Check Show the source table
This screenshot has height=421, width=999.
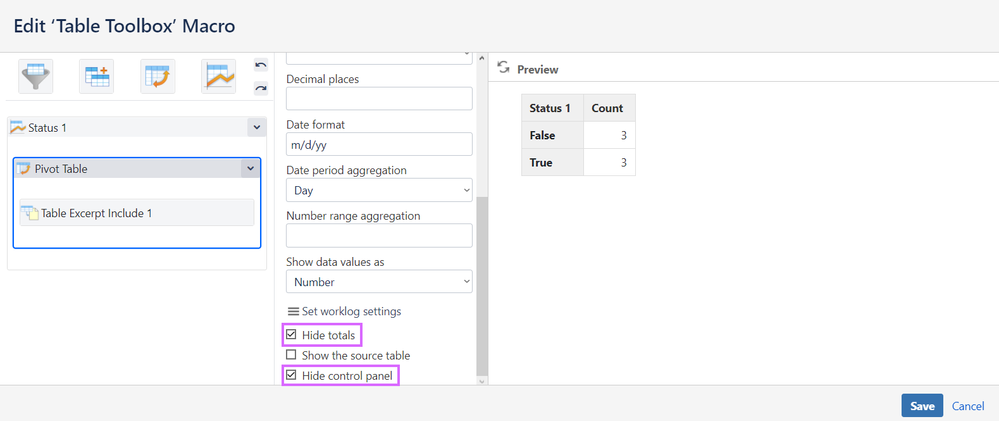click(x=291, y=355)
